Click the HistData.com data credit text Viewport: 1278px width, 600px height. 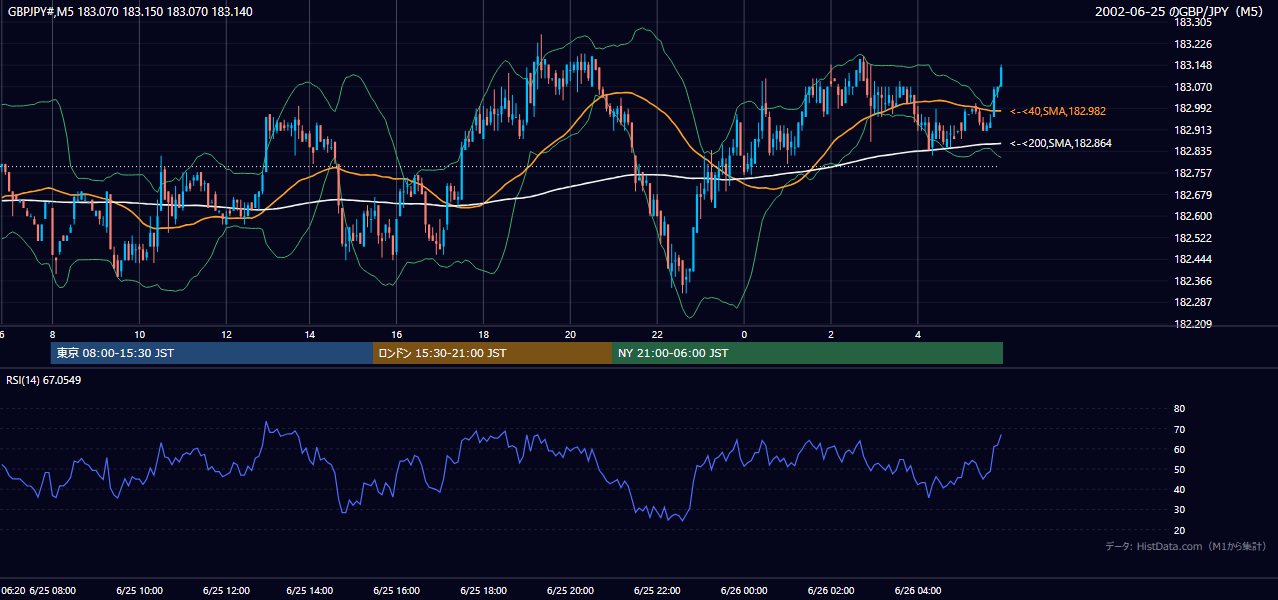(x=1185, y=546)
